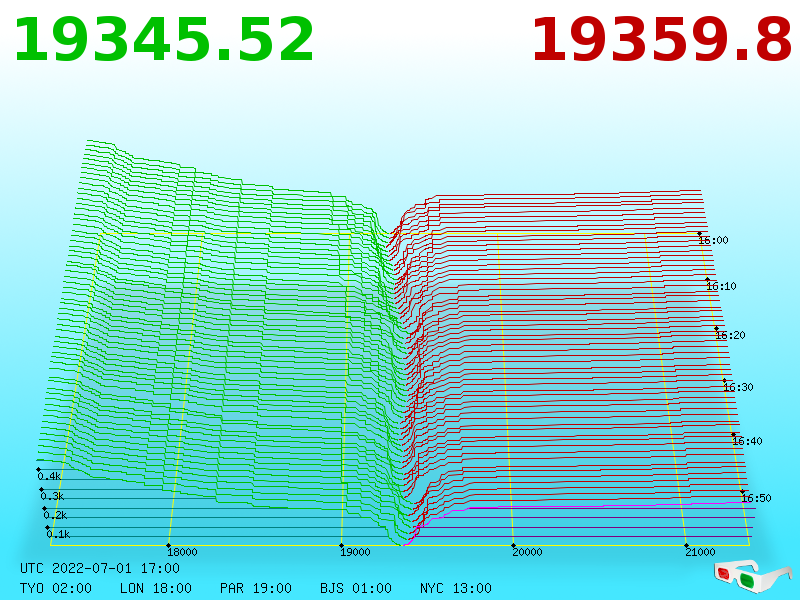Screen dimensions: 800x600
Task: Click the 16:00 time axis label
Action: coord(713,240)
